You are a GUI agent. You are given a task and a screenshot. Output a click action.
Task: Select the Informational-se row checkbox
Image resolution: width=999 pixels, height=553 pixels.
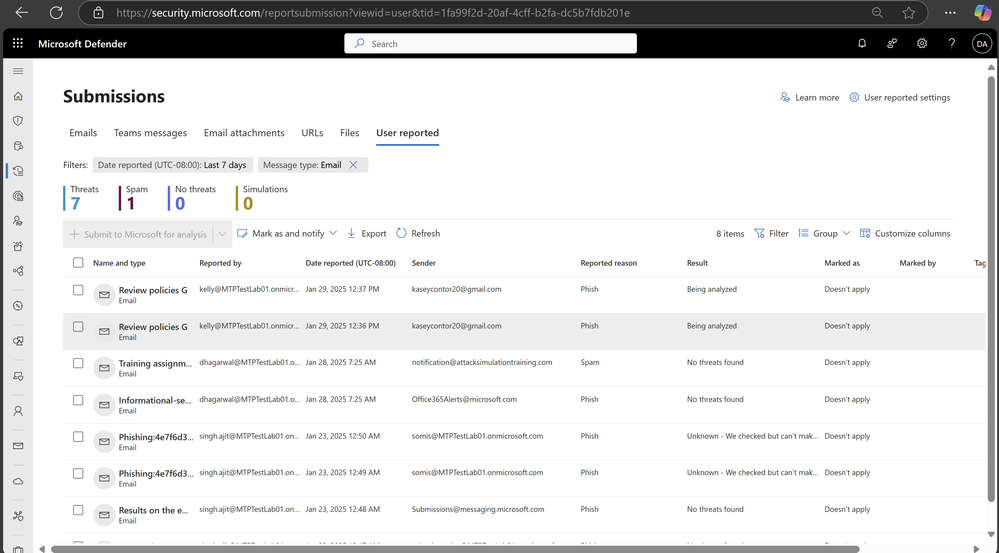tap(78, 400)
